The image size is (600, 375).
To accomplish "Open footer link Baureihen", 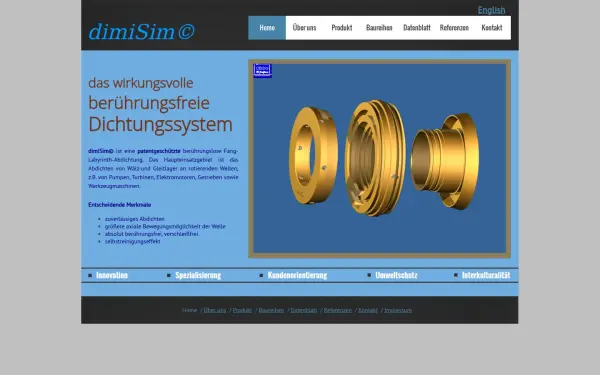I will pos(271,310).
